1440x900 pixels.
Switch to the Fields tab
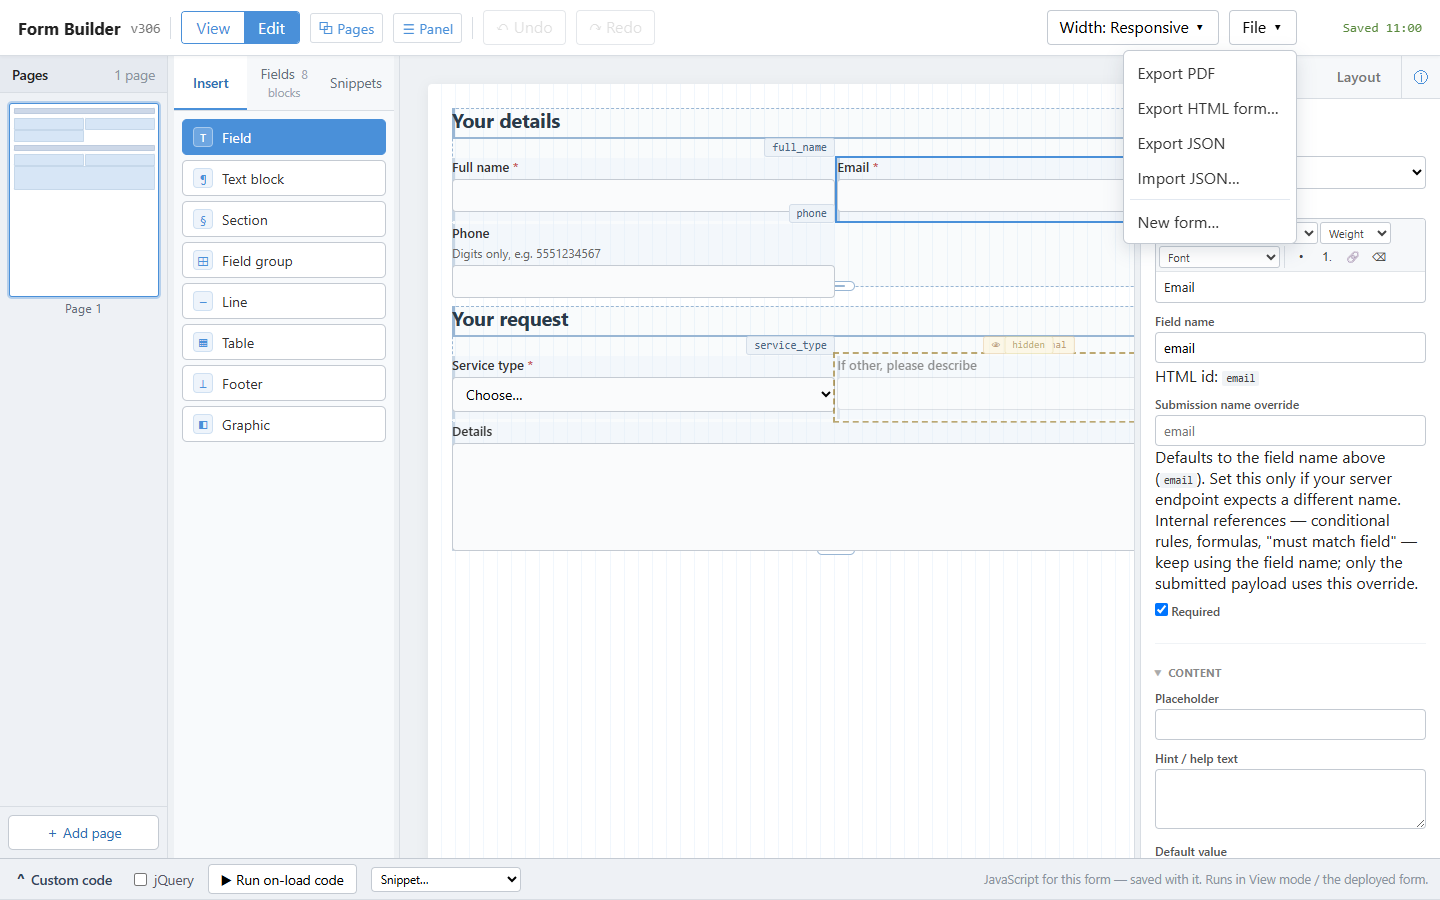tap(284, 83)
